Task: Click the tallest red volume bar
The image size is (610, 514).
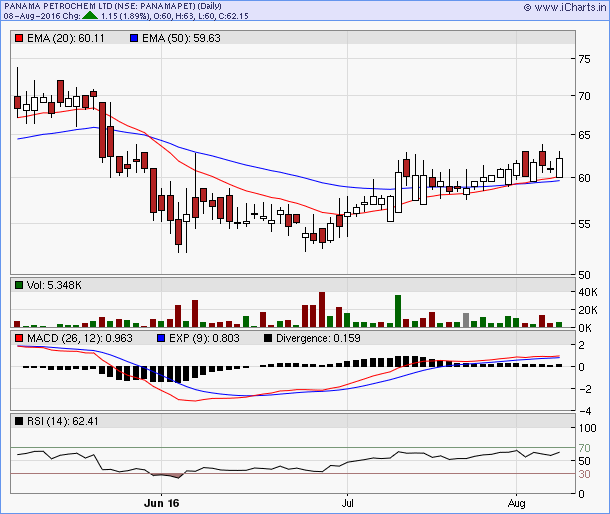Action: point(322,309)
